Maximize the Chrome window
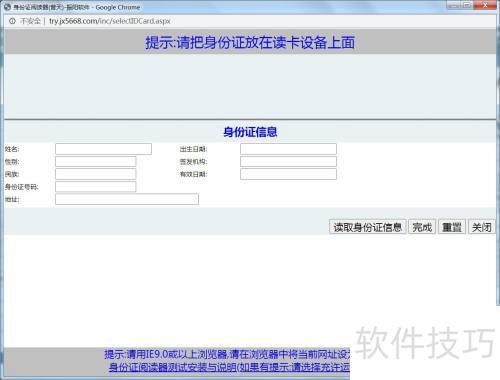The width and height of the screenshot is (500, 380). (467, 5)
